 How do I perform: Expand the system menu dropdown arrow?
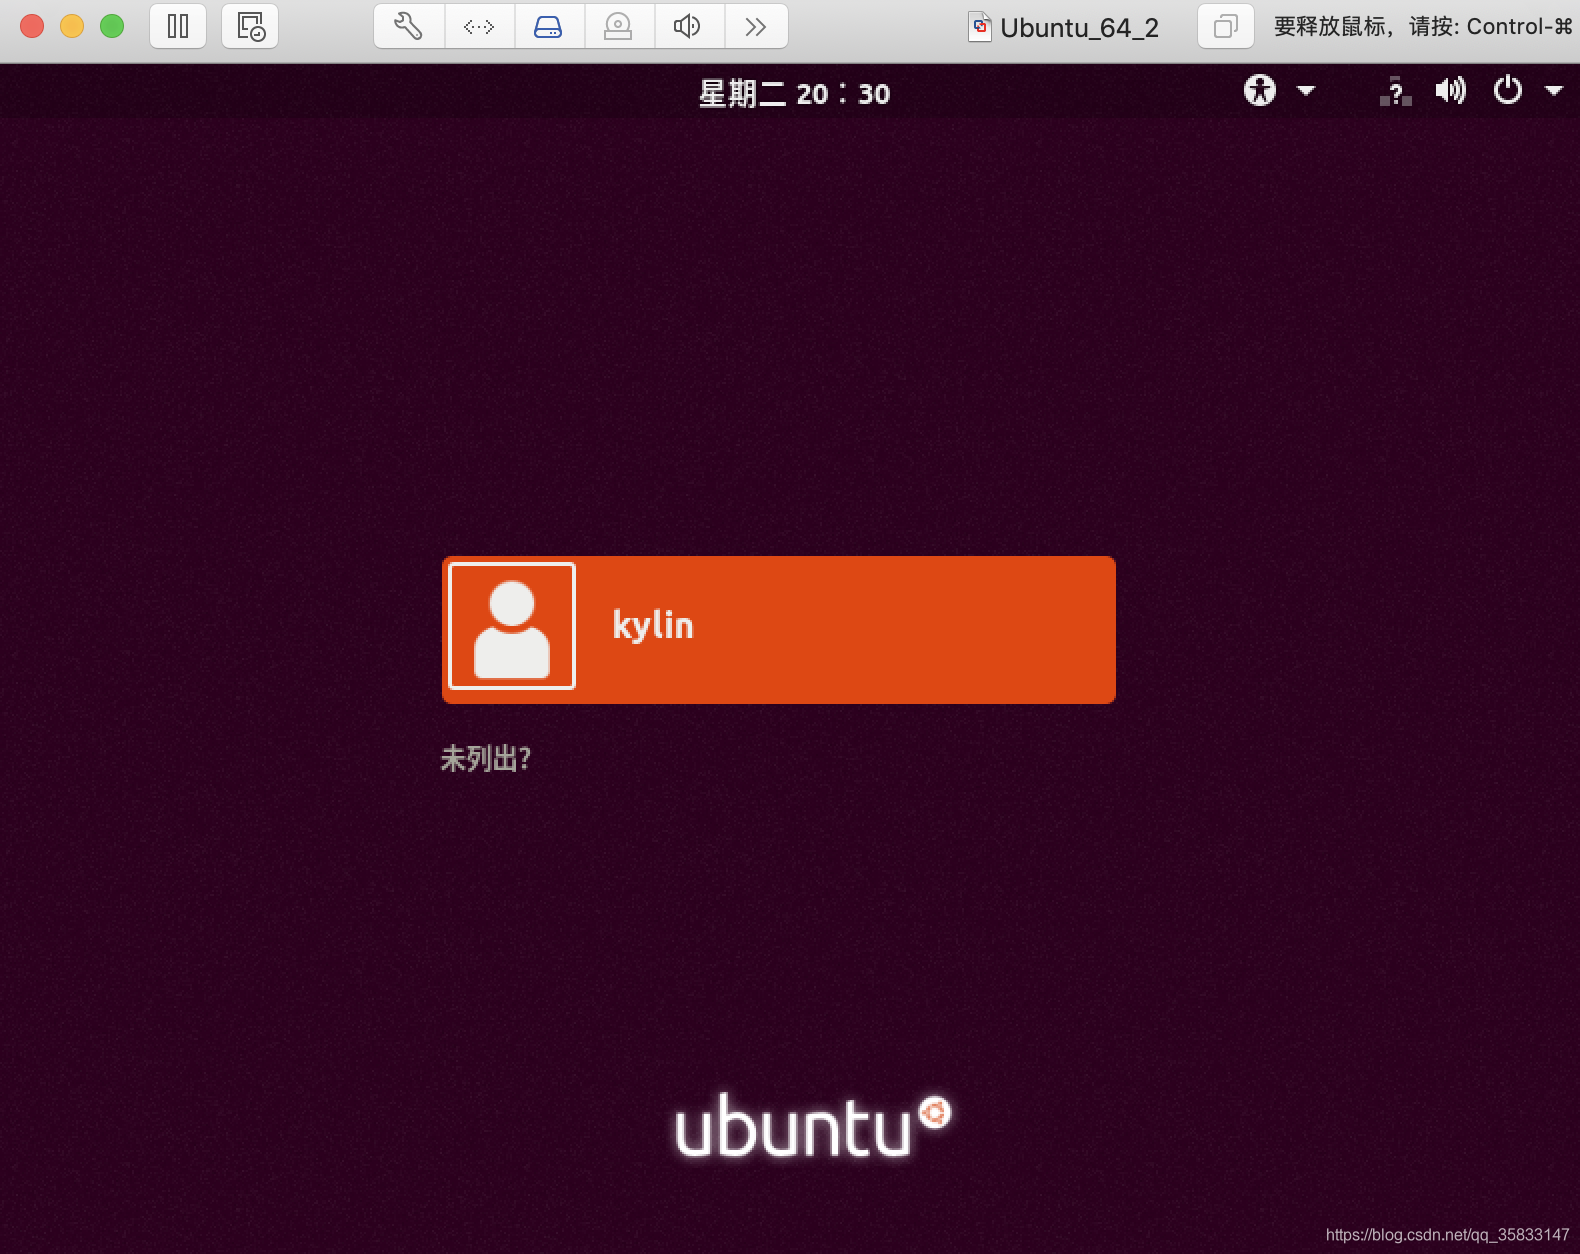pyautogui.click(x=1554, y=91)
